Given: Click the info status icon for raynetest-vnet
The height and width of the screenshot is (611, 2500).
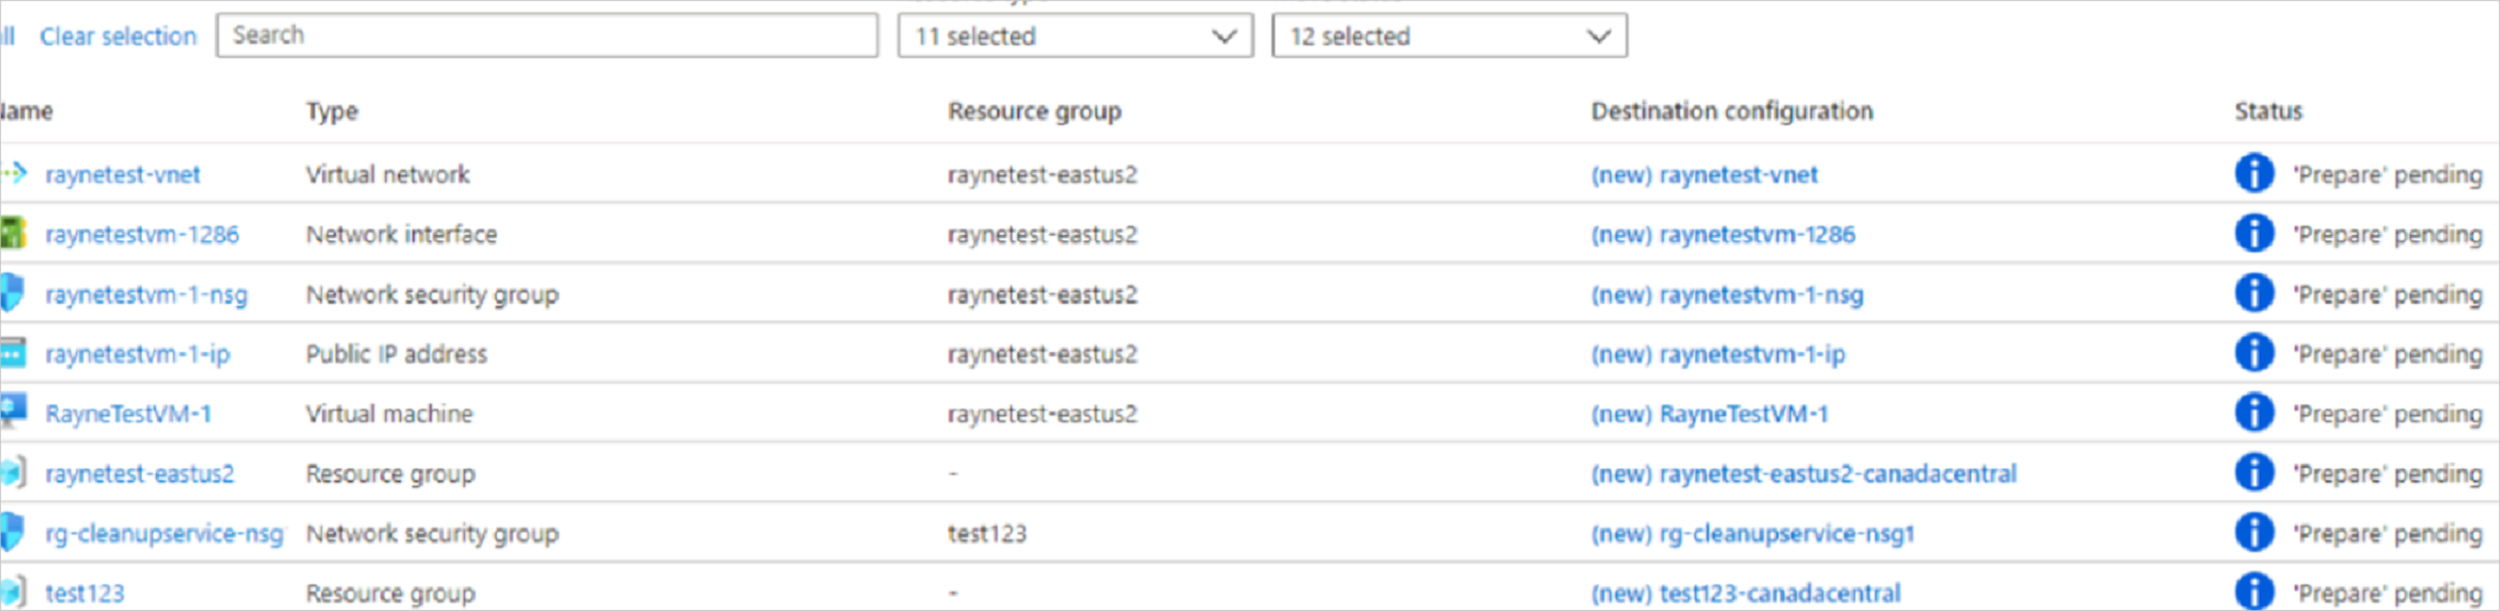Looking at the screenshot, I should [2254, 173].
